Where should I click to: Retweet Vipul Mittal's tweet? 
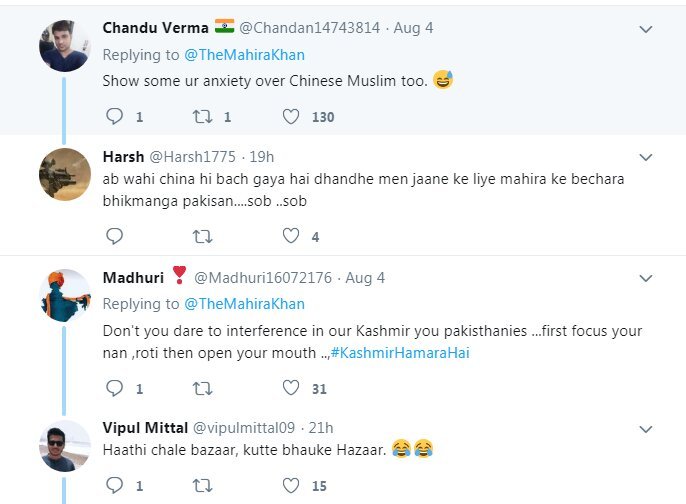pos(202,486)
